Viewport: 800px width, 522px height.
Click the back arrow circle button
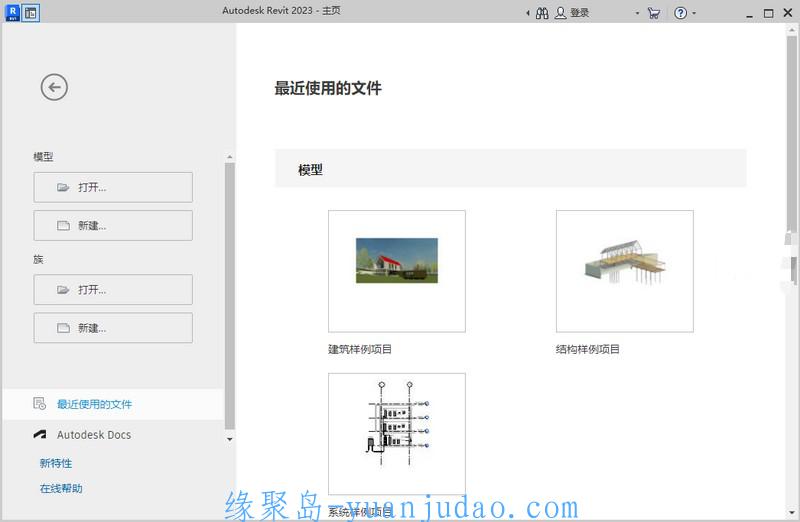pyautogui.click(x=54, y=87)
